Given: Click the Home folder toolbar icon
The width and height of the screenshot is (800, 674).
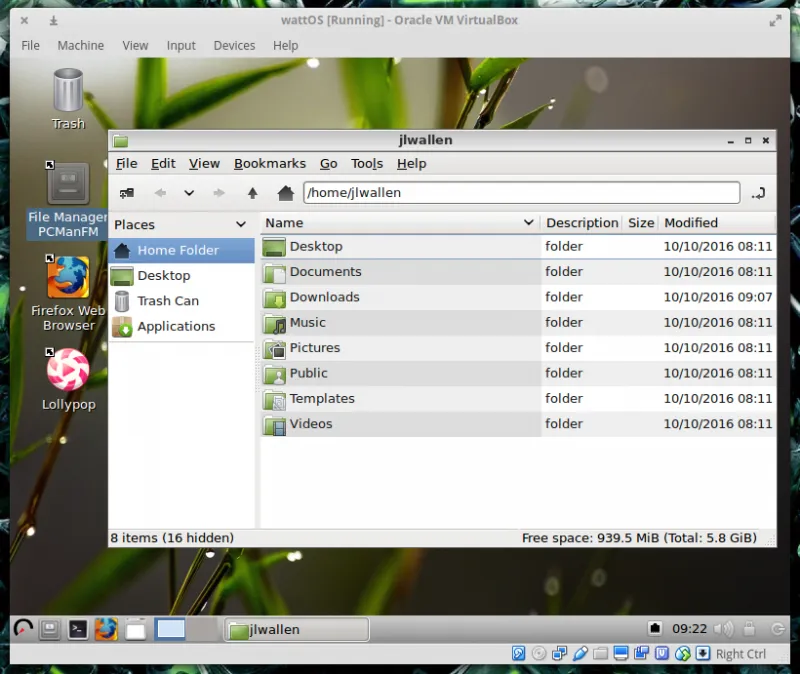Looking at the screenshot, I should pyautogui.click(x=285, y=193).
